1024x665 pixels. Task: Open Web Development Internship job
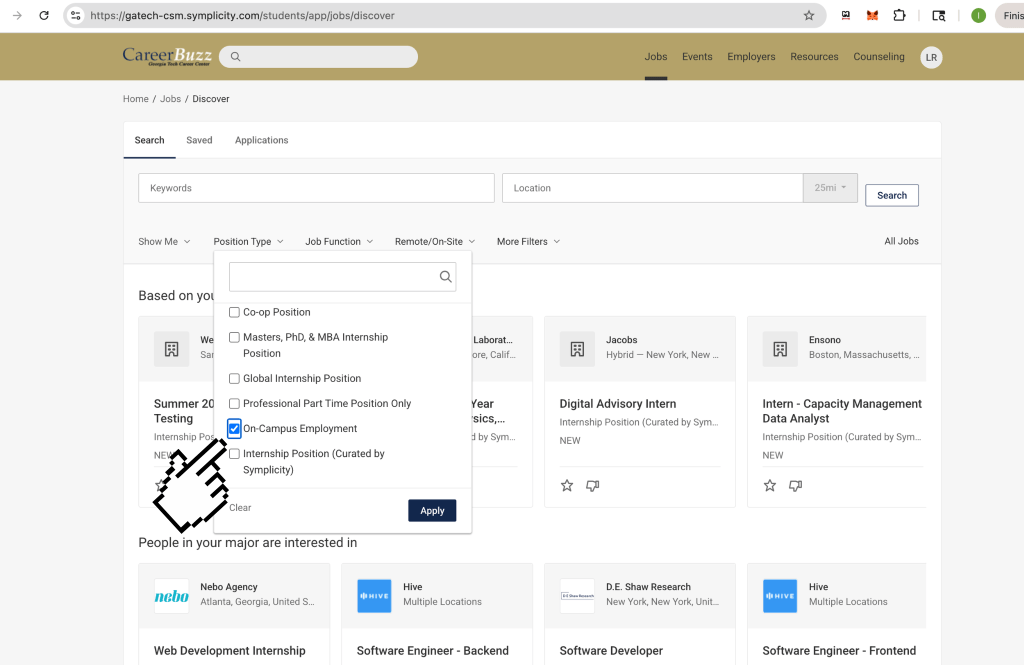coord(229,651)
